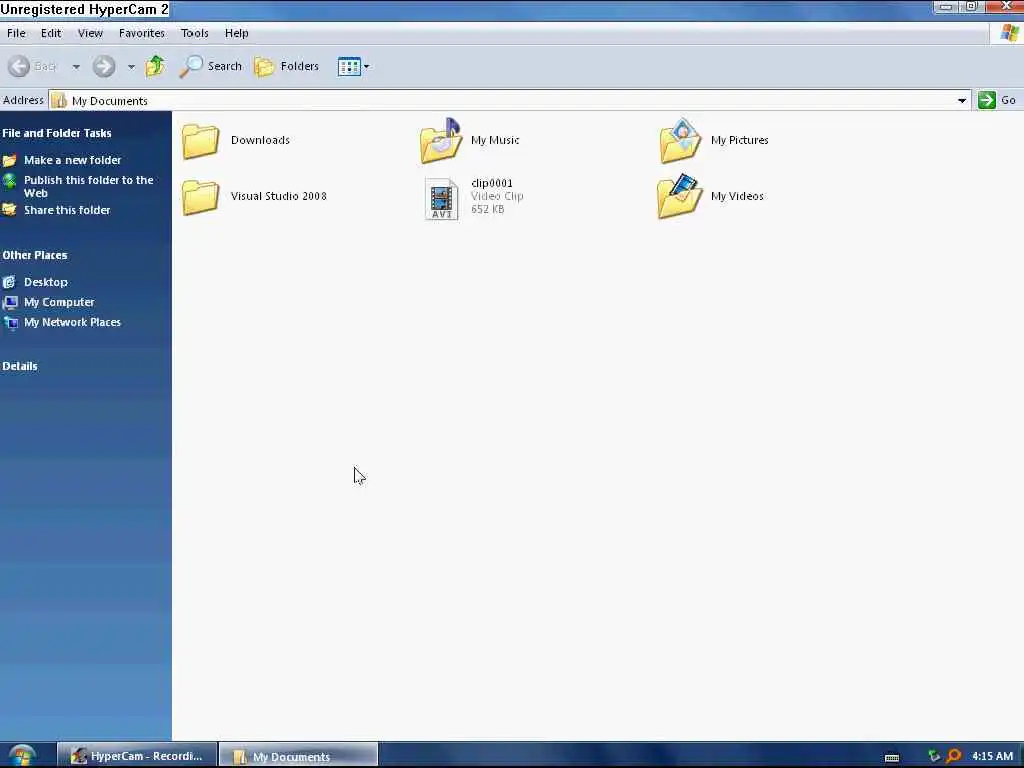Expand the Back history dropdown arrow

click(x=76, y=67)
